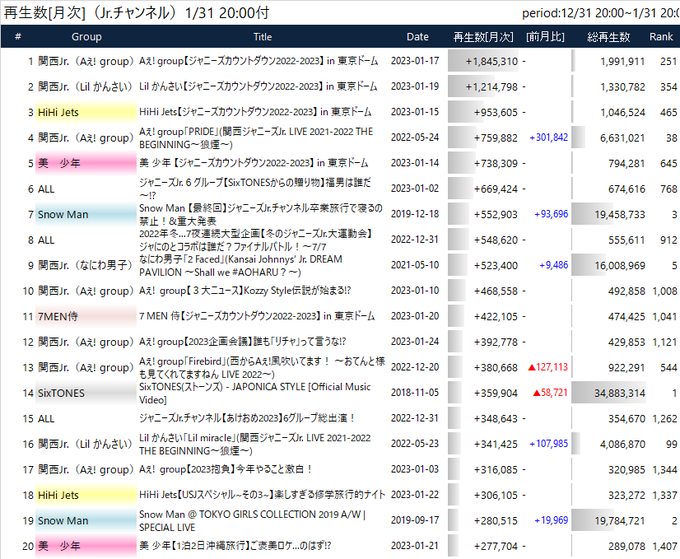Click total views 16,008,969
Image resolution: width=680 pixels, height=559 pixels.
tap(619, 266)
